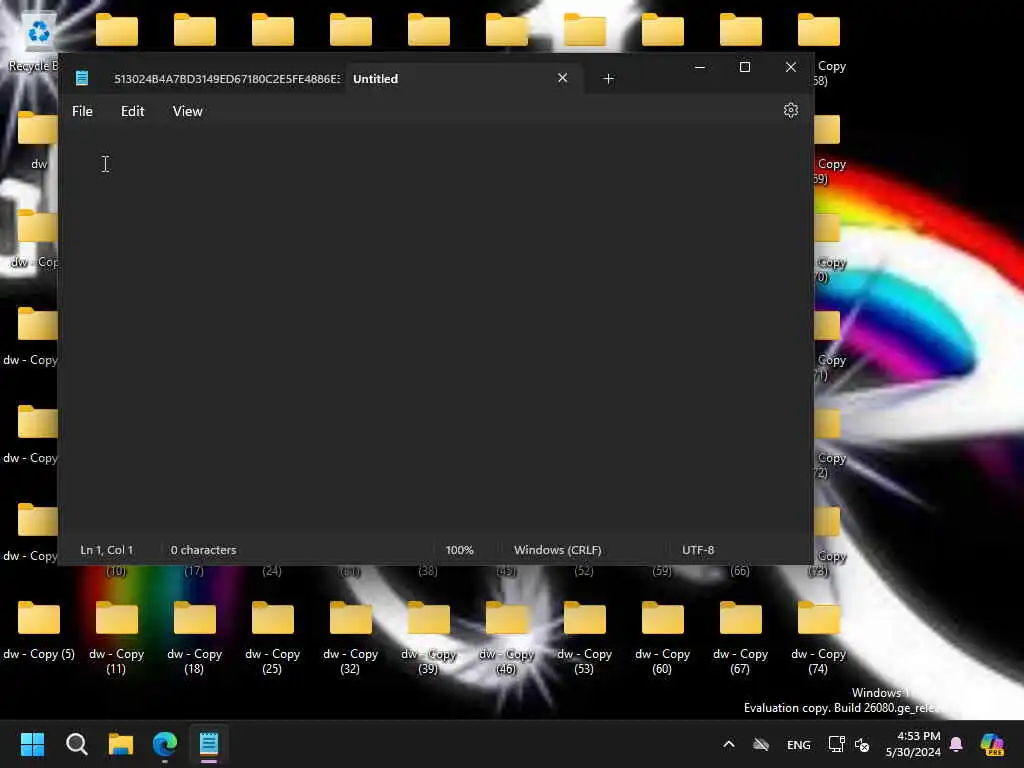Open the View menu
Screen dimensions: 1024x768
(x=187, y=111)
